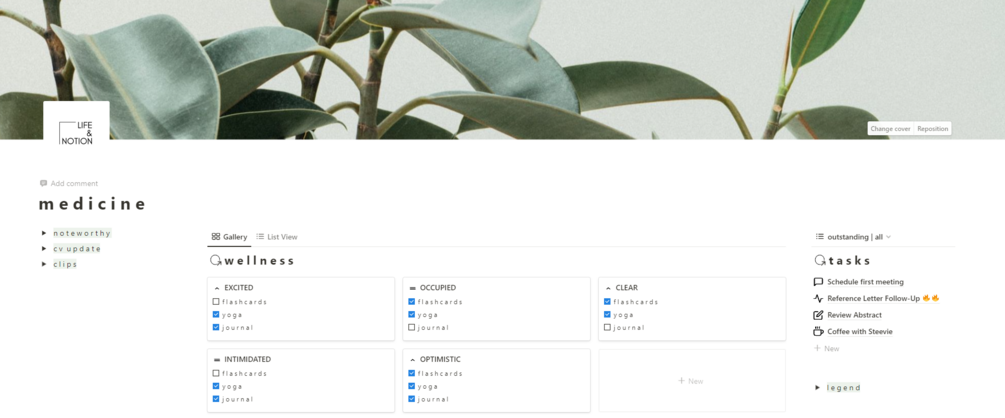Click the speech bubble icon beside Schedule first meeting
This screenshot has width=1005, height=418.
click(818, 281)
